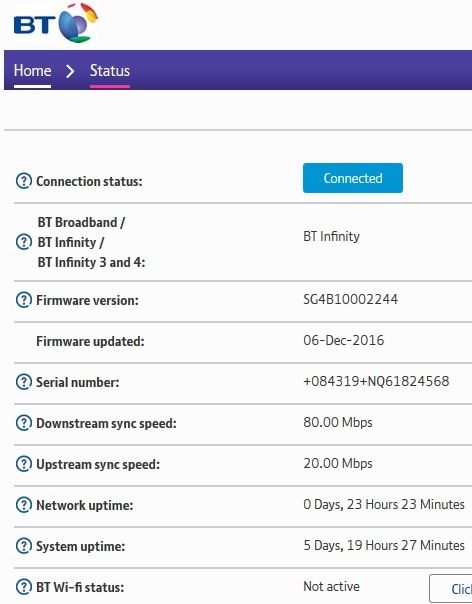The width and height of the screenshot is (472, 604).
Task: Open help for Downstream sync speed
Action: [24, 423]
